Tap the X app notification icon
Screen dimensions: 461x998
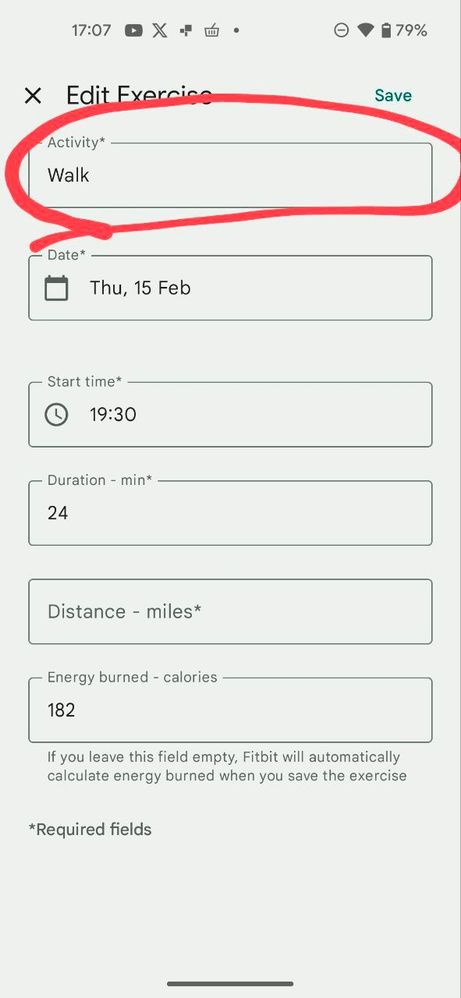(x=160, y=30)
